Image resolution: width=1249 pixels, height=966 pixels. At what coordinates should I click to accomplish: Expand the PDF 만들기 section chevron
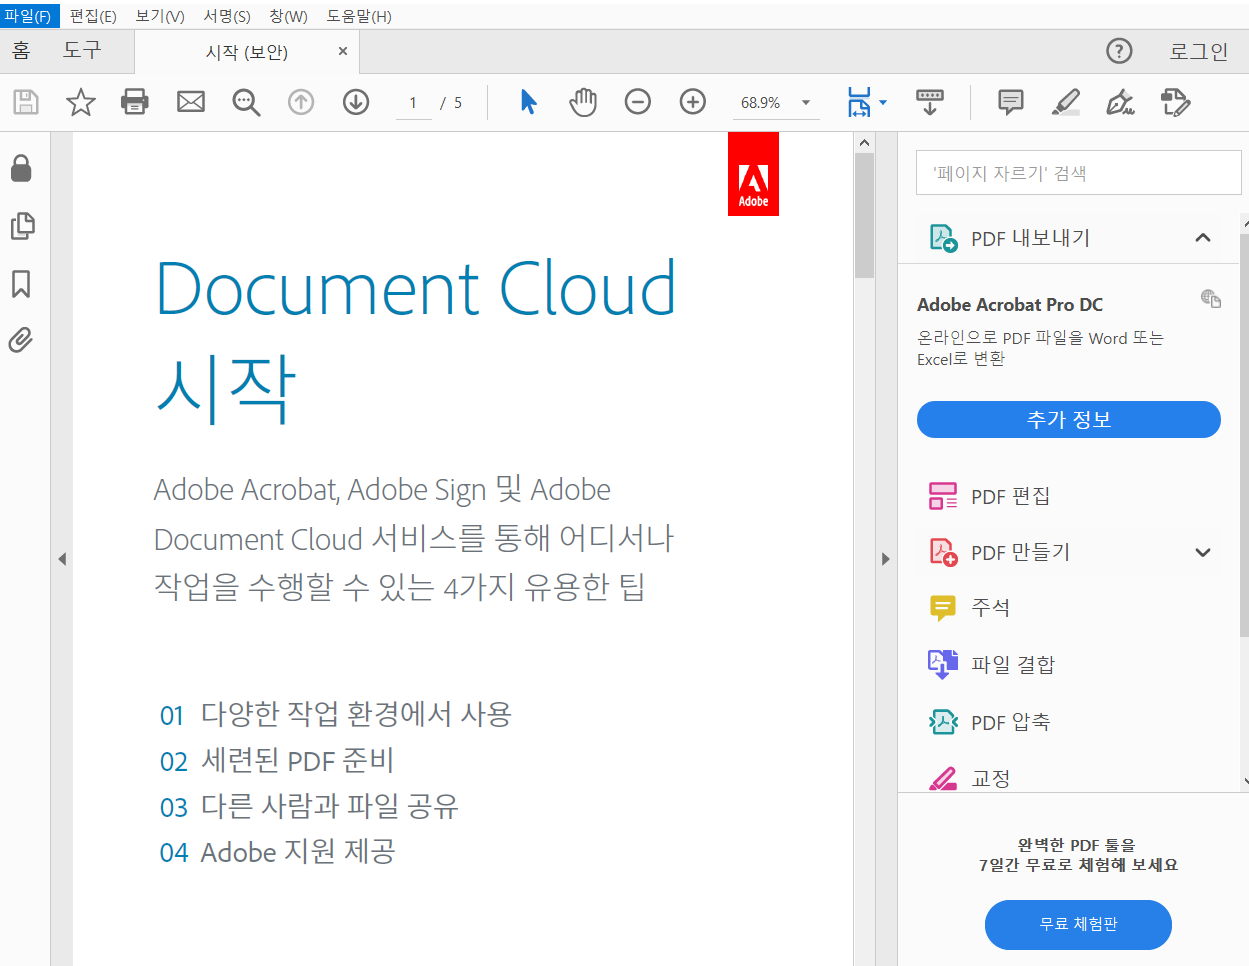1203,552
